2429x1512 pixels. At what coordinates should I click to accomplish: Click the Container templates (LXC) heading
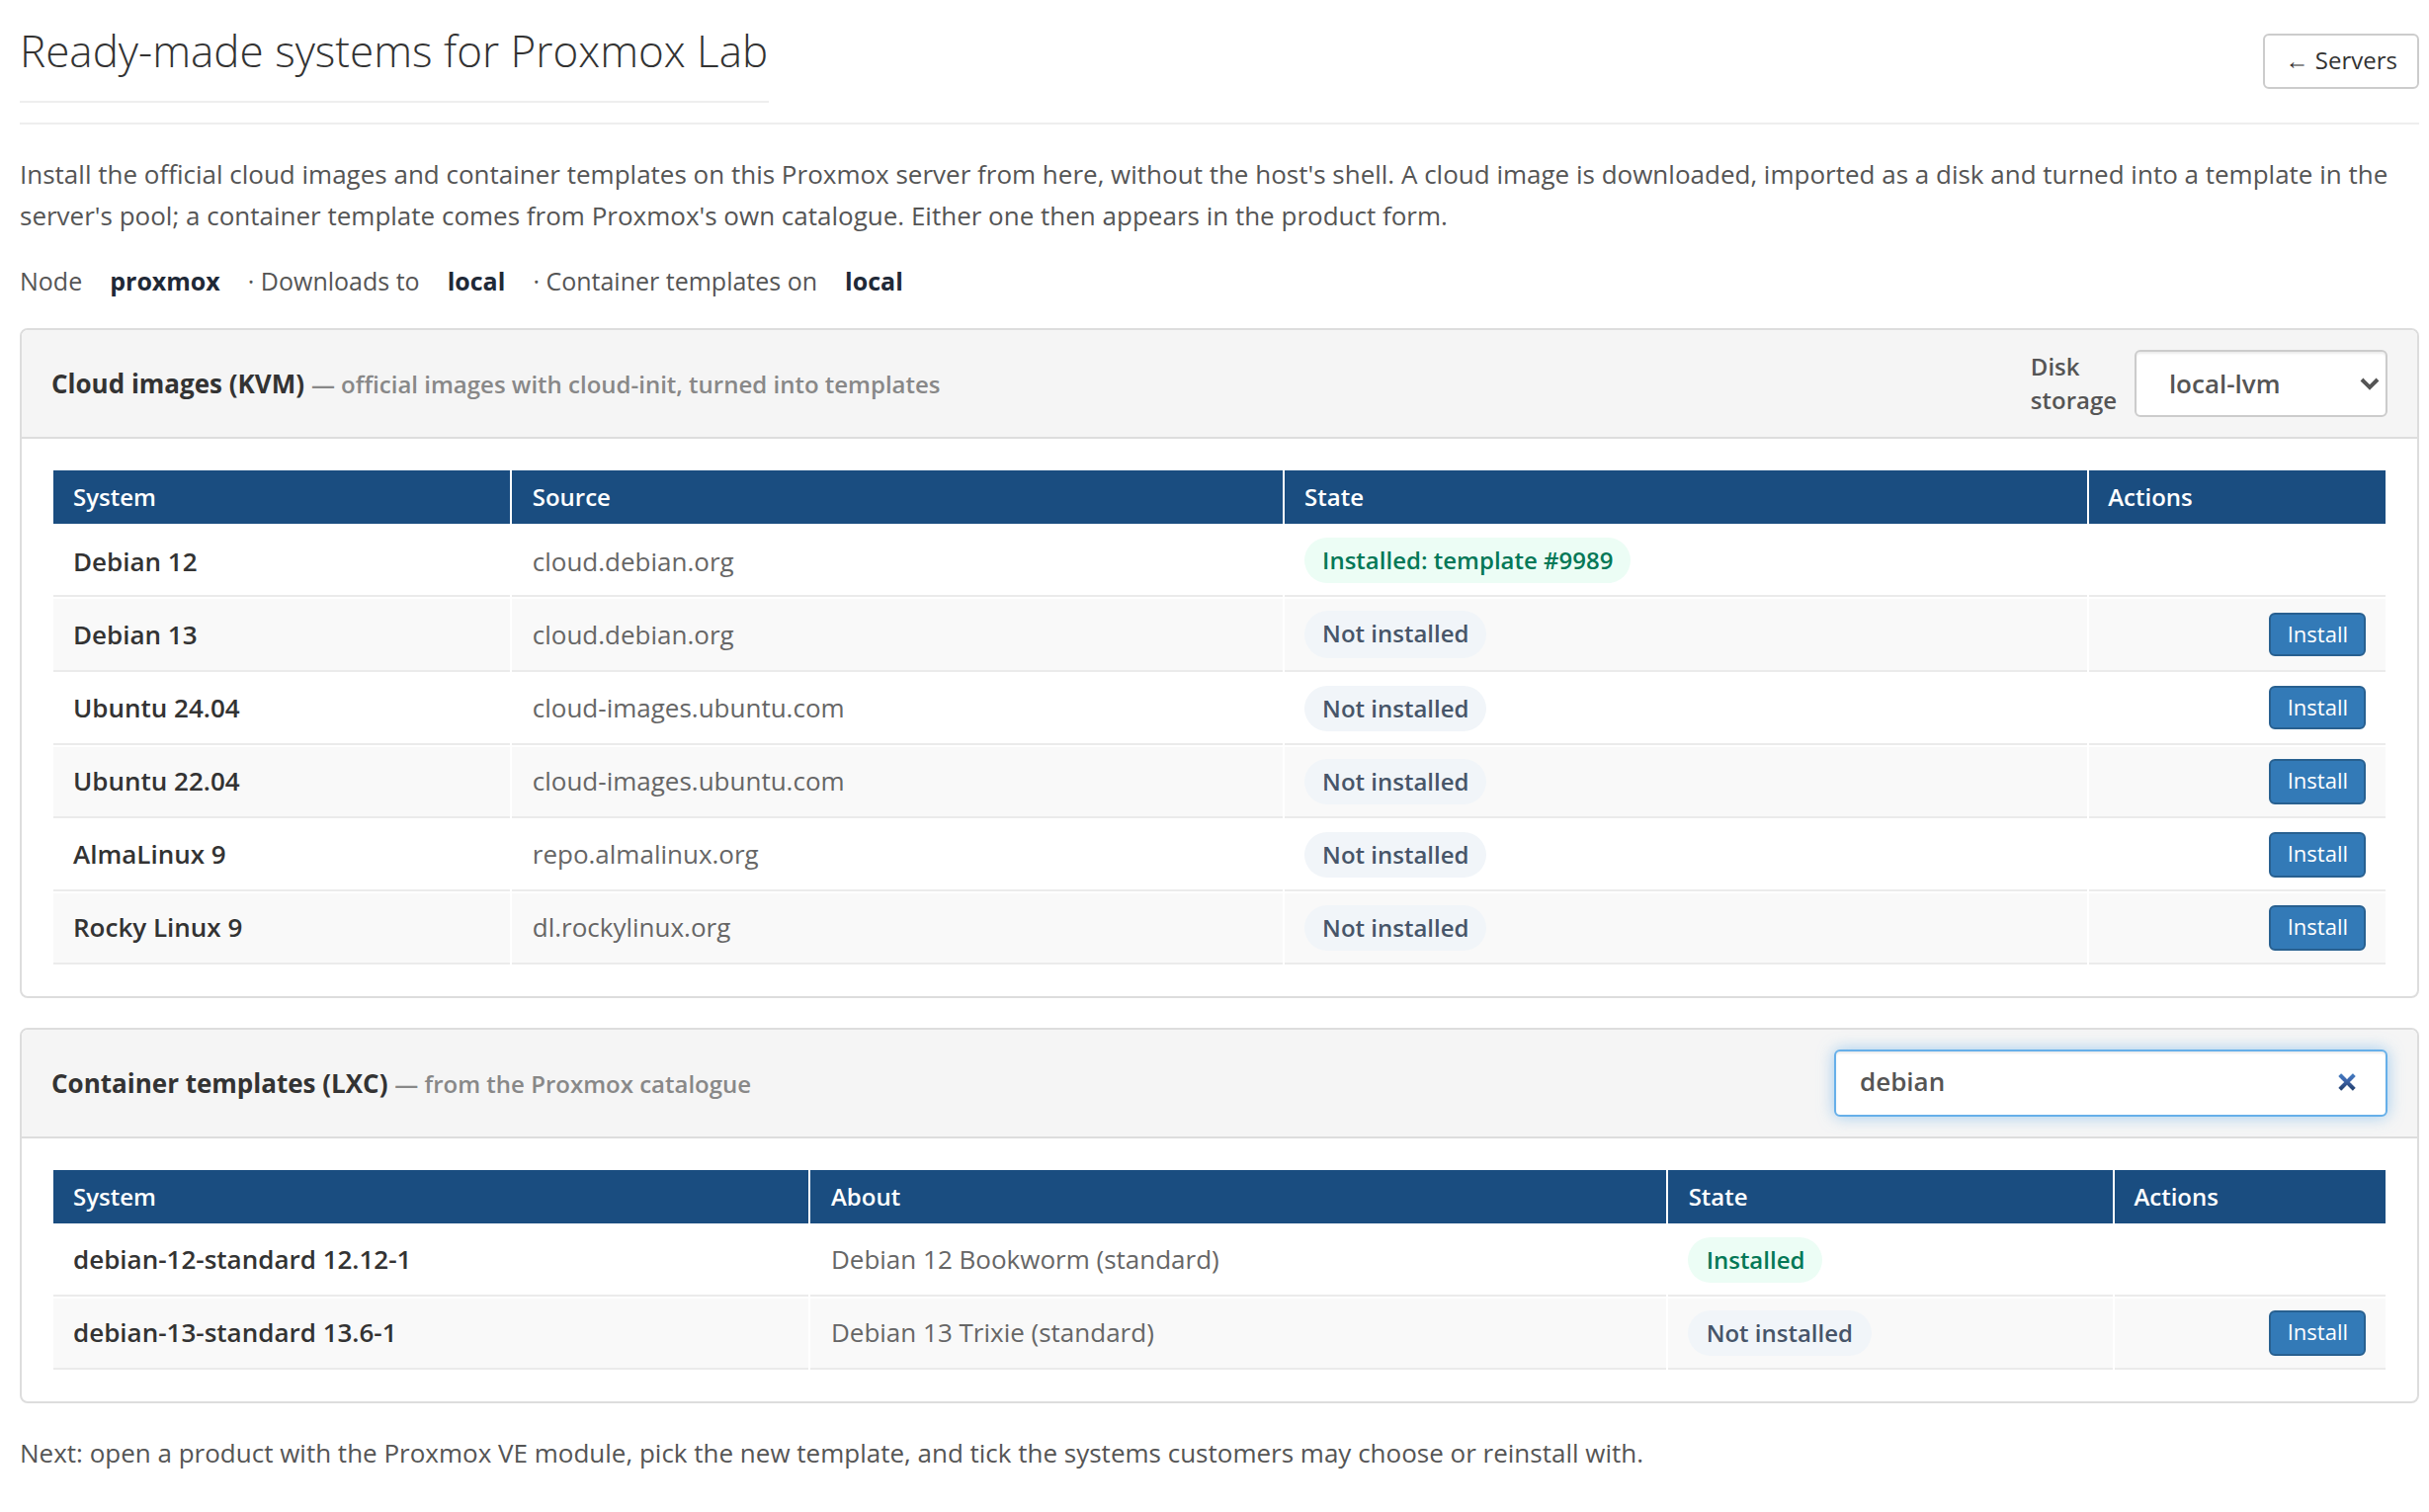pos(220,1084)
